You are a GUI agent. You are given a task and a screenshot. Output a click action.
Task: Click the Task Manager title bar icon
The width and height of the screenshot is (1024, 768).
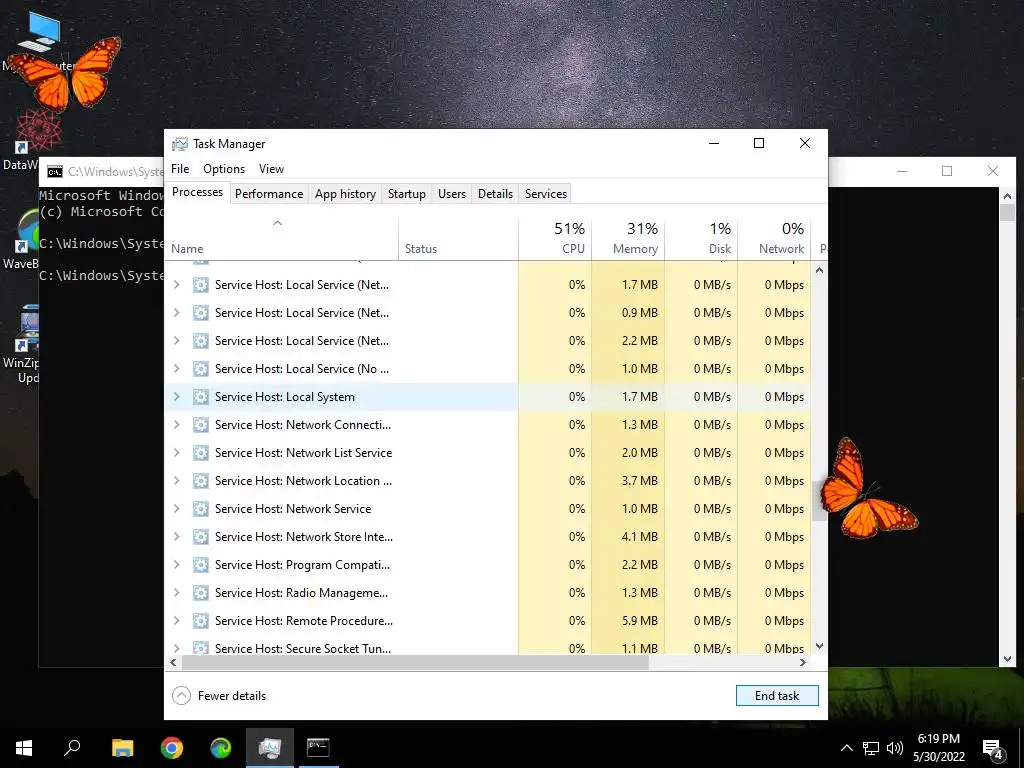[x=180, y=144]
